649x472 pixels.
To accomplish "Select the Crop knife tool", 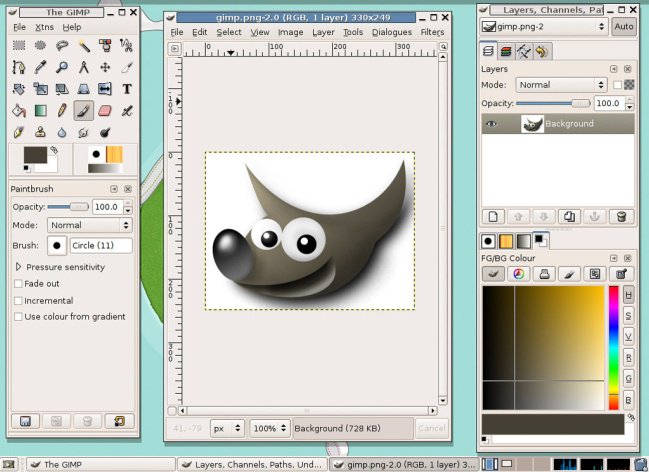I will (x=127, y=67).
